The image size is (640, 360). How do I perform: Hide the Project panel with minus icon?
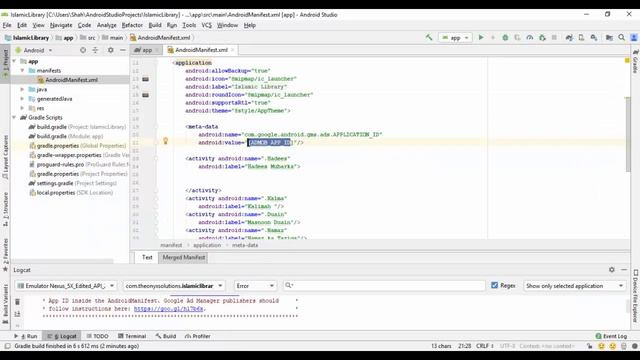click(123, 50)
